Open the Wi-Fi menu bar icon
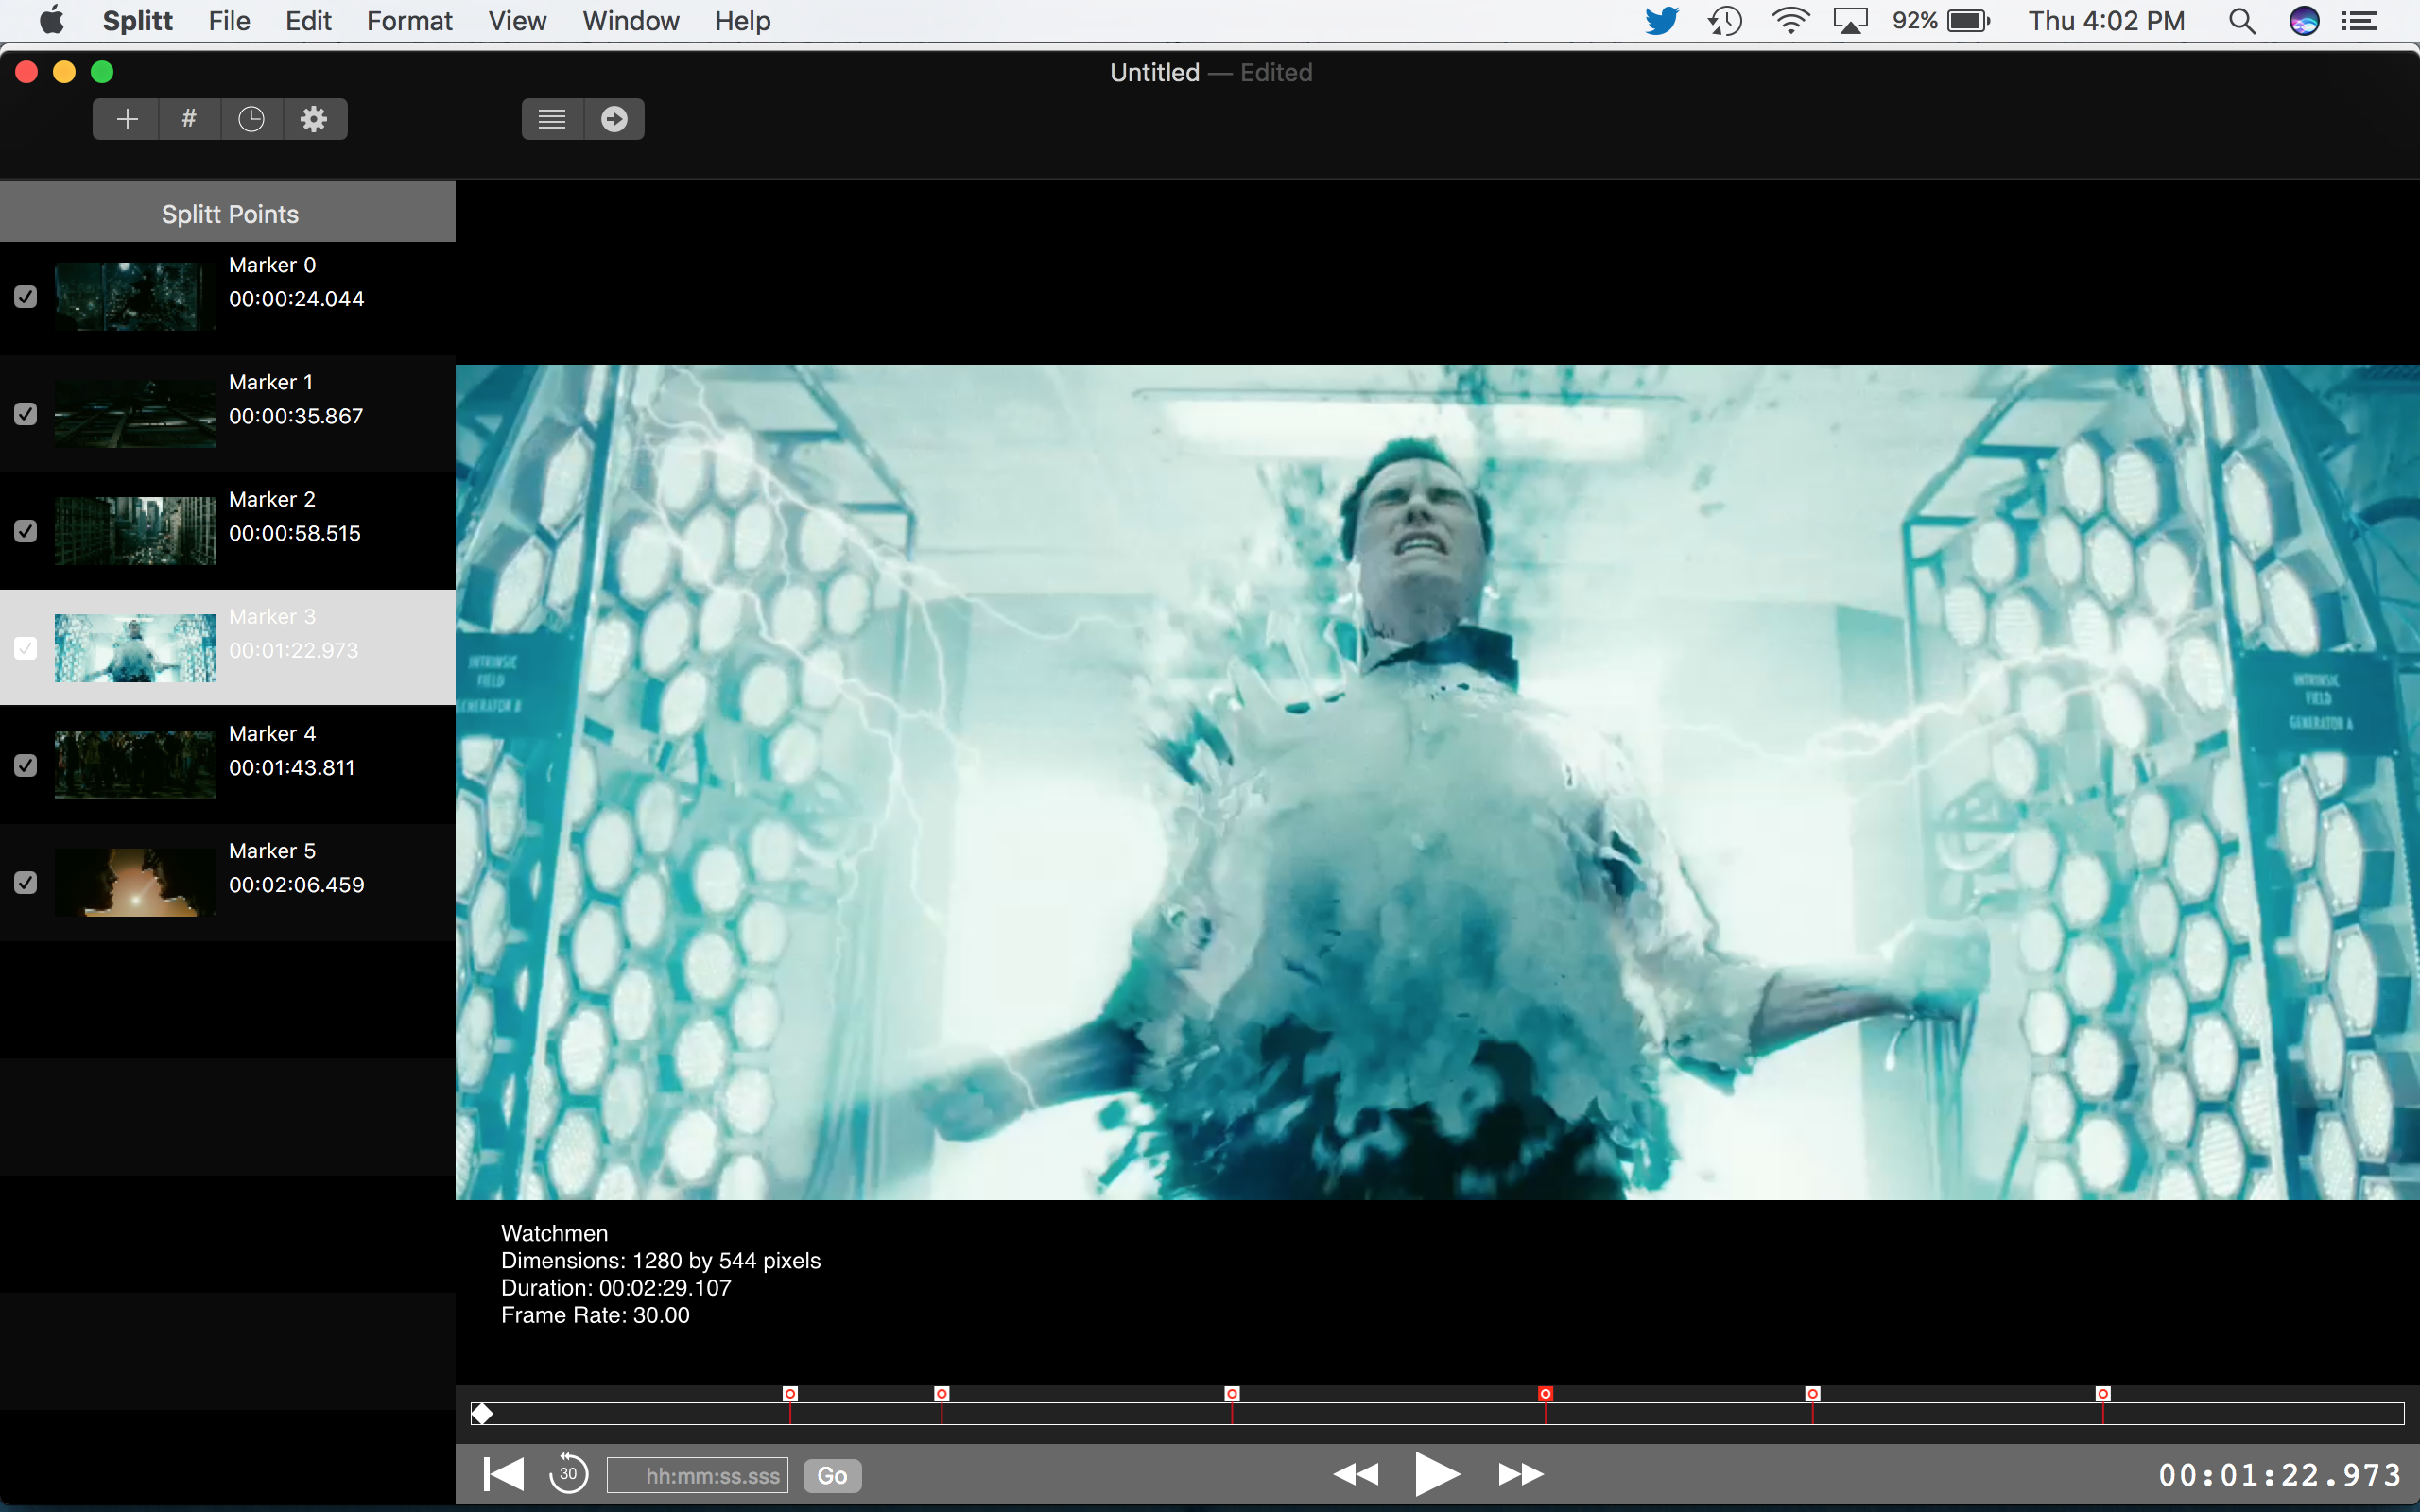Image resolution: width=2420 pixels, height=1512 pixels. pyautogui.click(x=1790, y=21)
